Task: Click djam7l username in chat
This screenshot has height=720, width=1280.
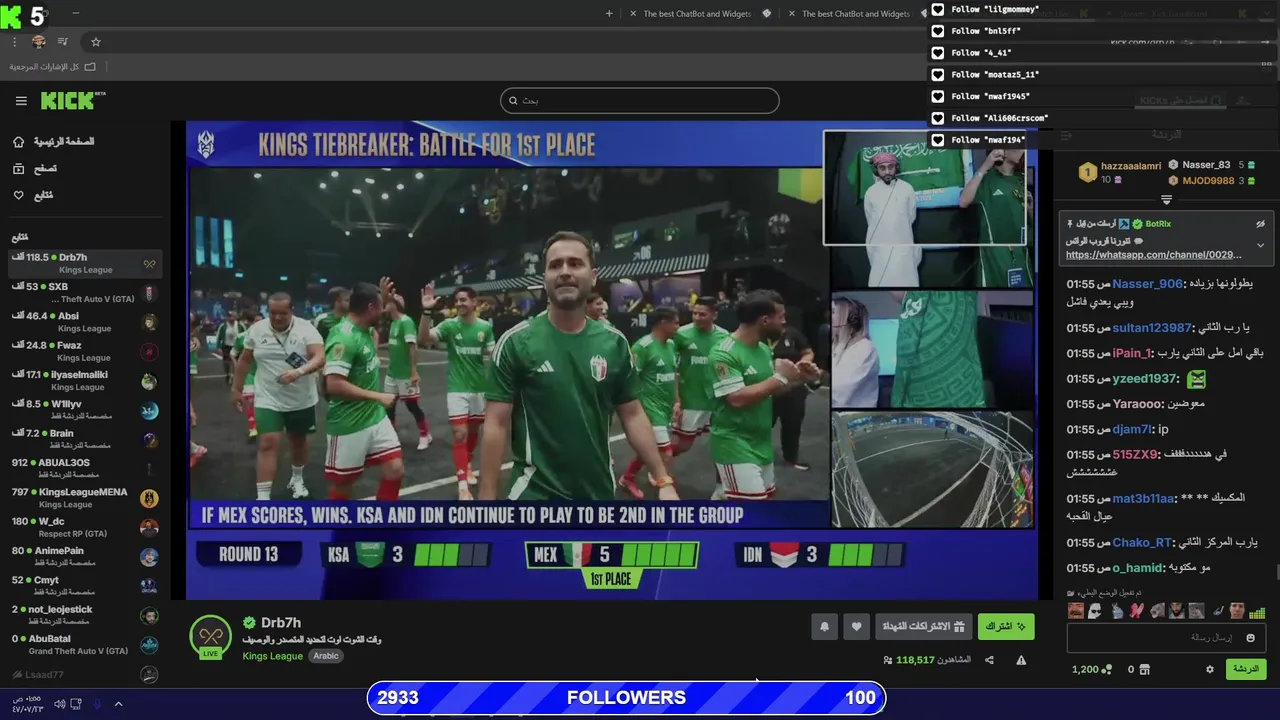Action: pos(1133,429)
